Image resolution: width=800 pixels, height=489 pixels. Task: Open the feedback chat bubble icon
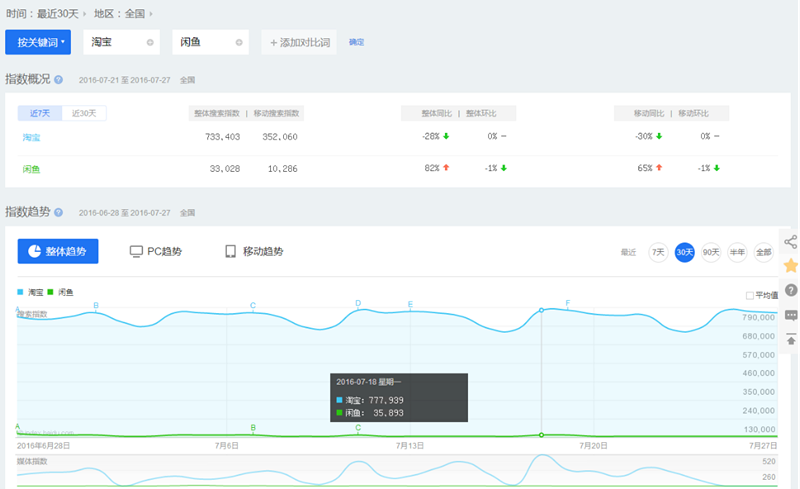pos(790,315)
